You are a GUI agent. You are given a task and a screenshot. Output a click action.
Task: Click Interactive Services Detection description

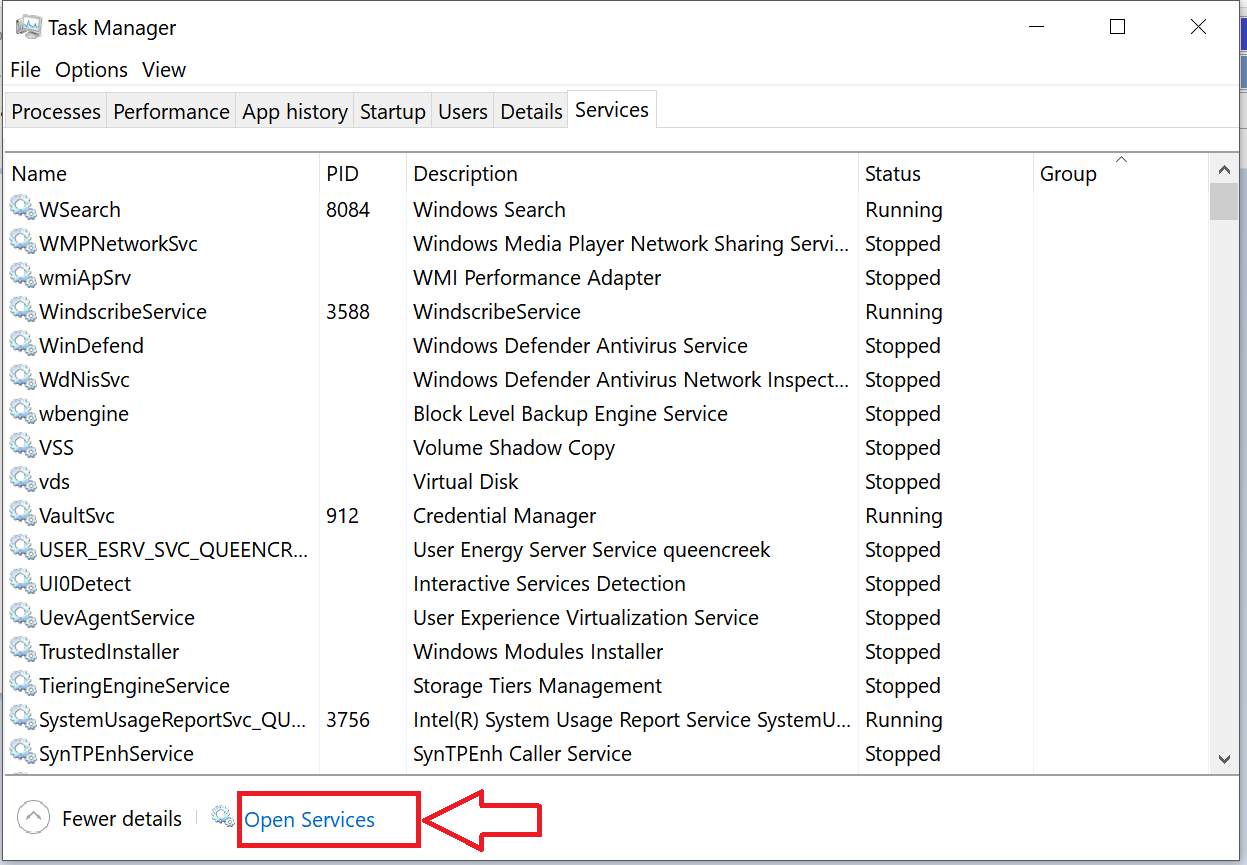pyautogui.click(x=549, y=584)
